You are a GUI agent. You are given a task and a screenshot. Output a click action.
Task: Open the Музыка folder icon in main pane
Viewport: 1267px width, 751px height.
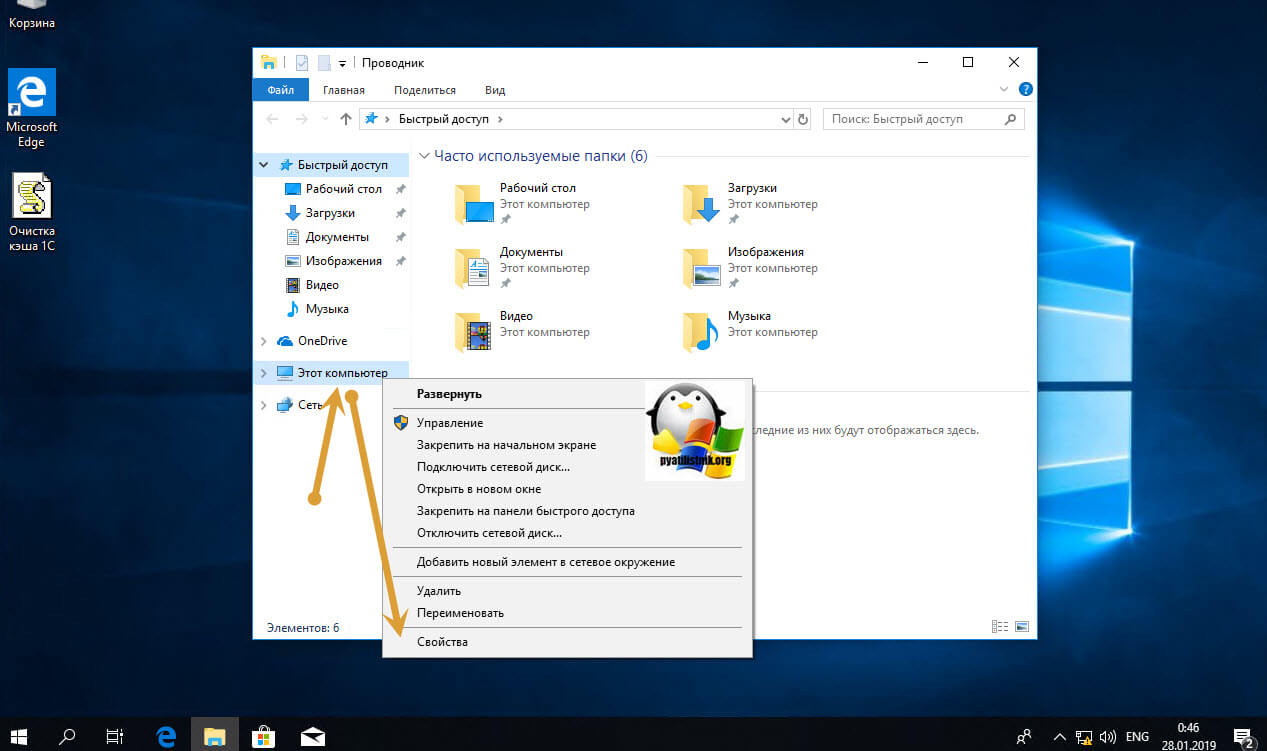(702, 332)
